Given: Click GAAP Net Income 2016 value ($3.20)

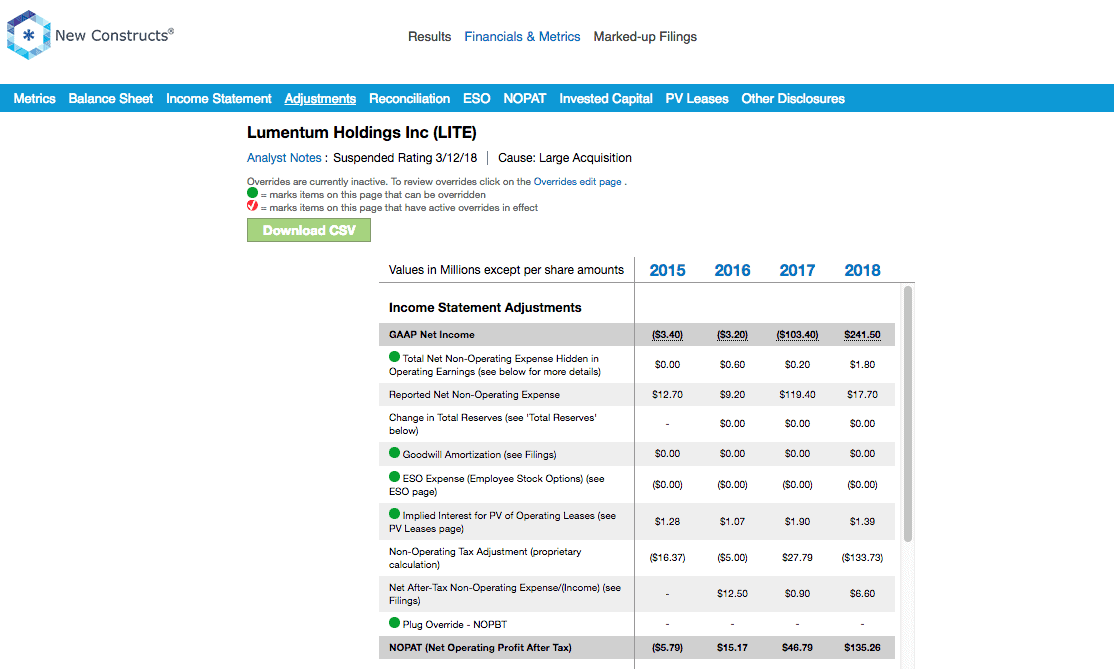Looking at the screenshot, I should (732, 334).
